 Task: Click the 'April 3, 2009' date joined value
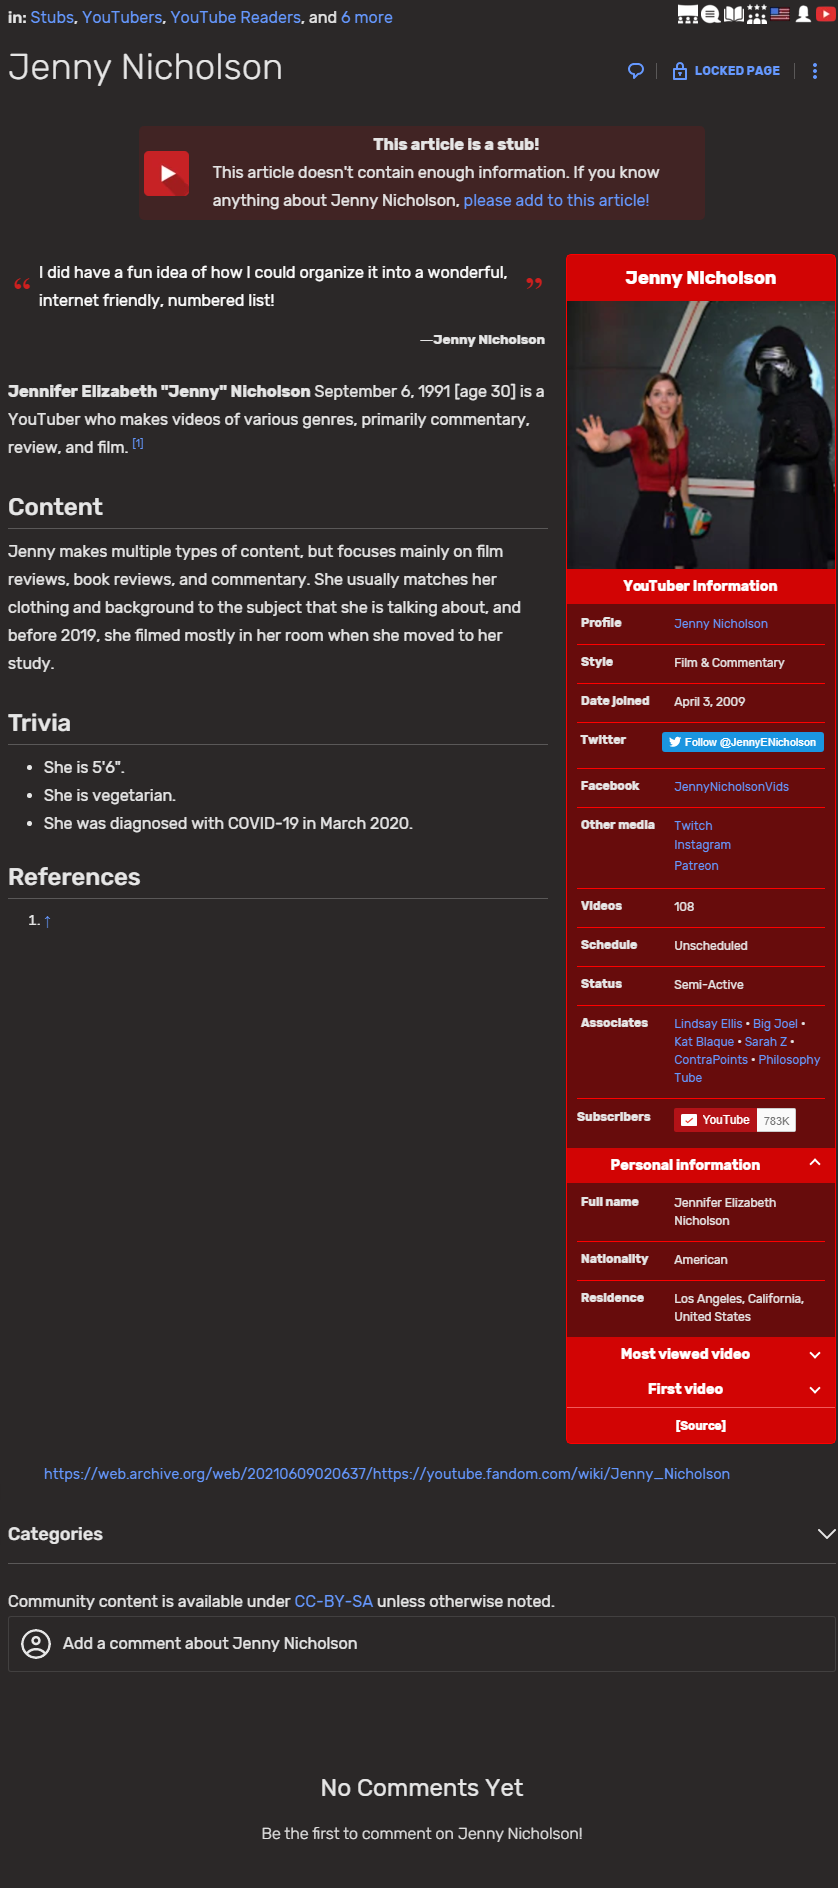(710, 702)
